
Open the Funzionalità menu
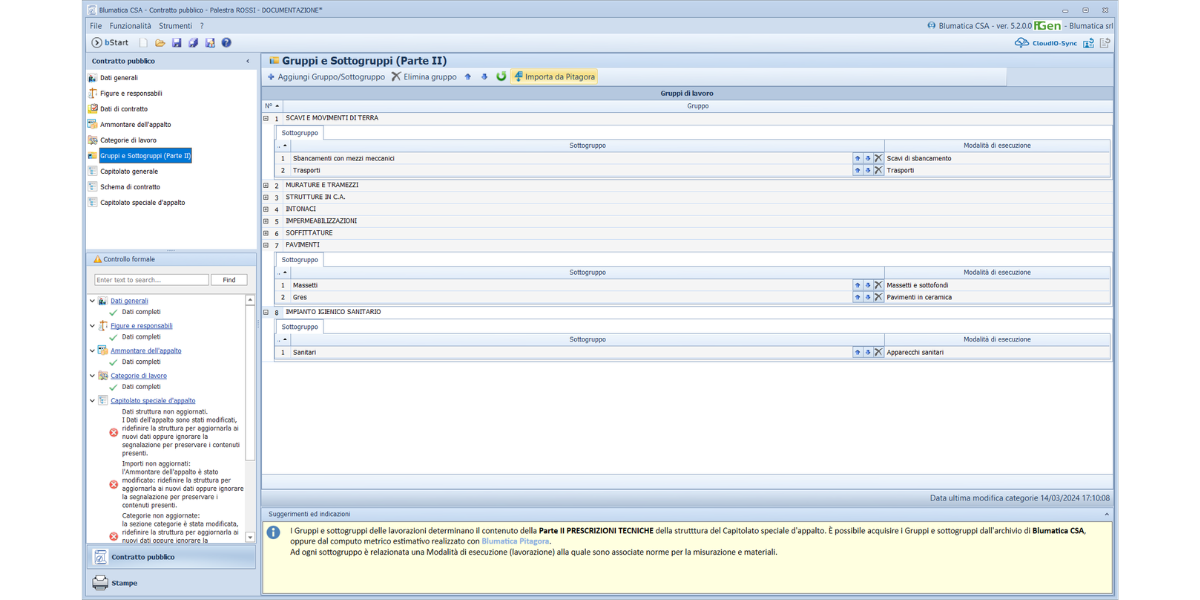coord(130,26)
